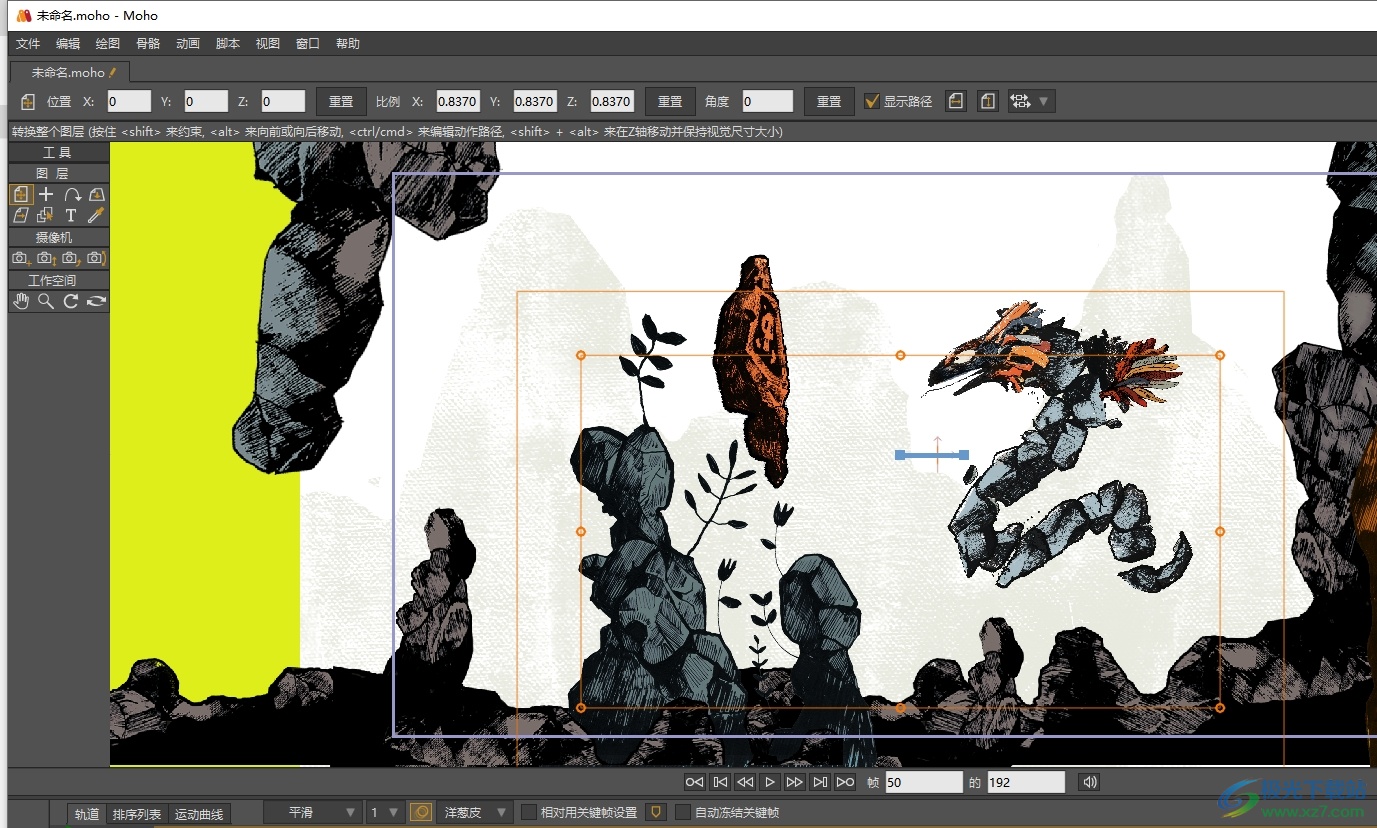Screen dimensions: 1377x828
Task: Open the 视图 menu
Action: [x=268, y=44]
